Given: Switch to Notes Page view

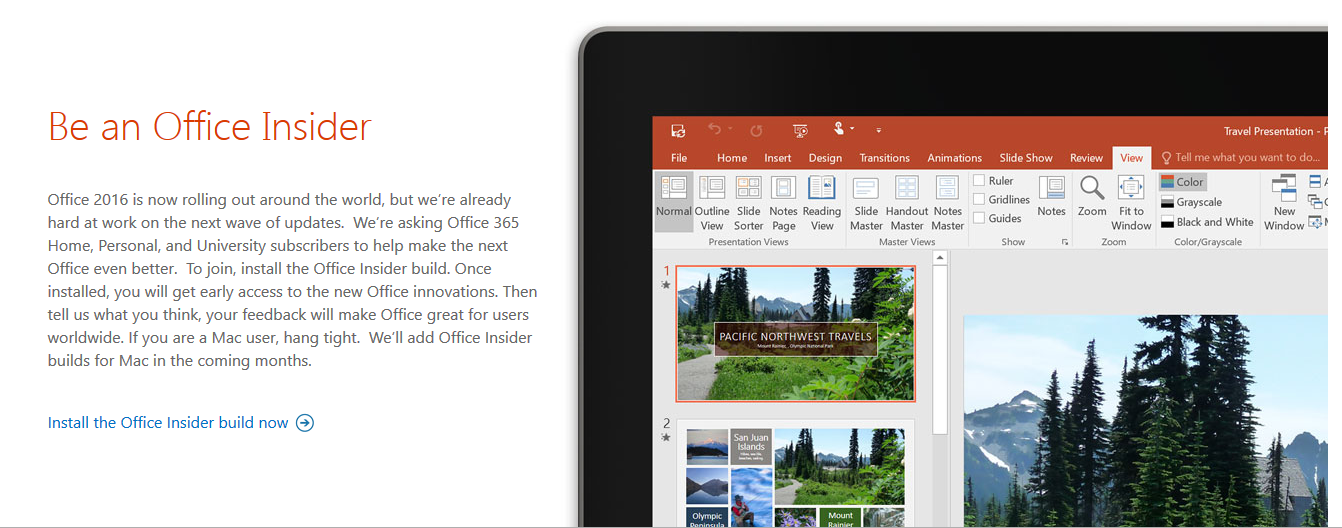Looking at the screenshot, I should (783, 203).
